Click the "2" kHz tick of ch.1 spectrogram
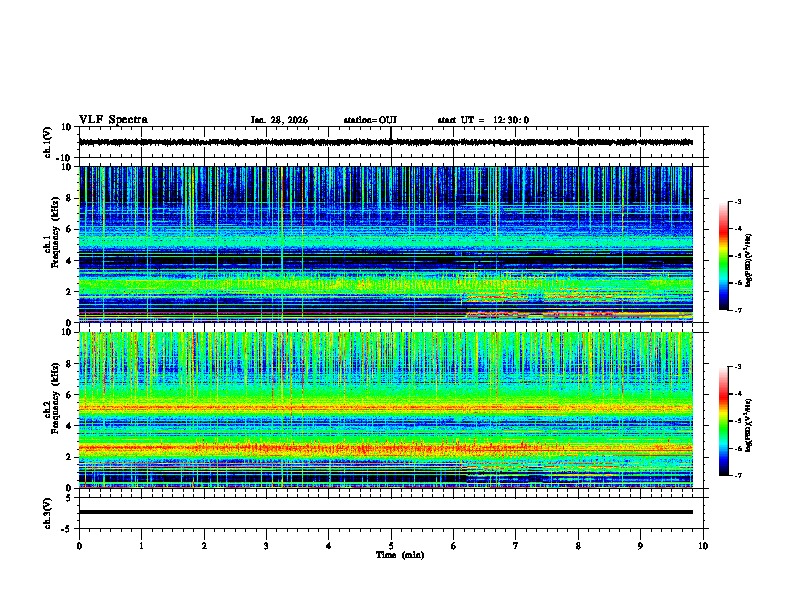Screen dimensions: 792x612 (69, 292)
